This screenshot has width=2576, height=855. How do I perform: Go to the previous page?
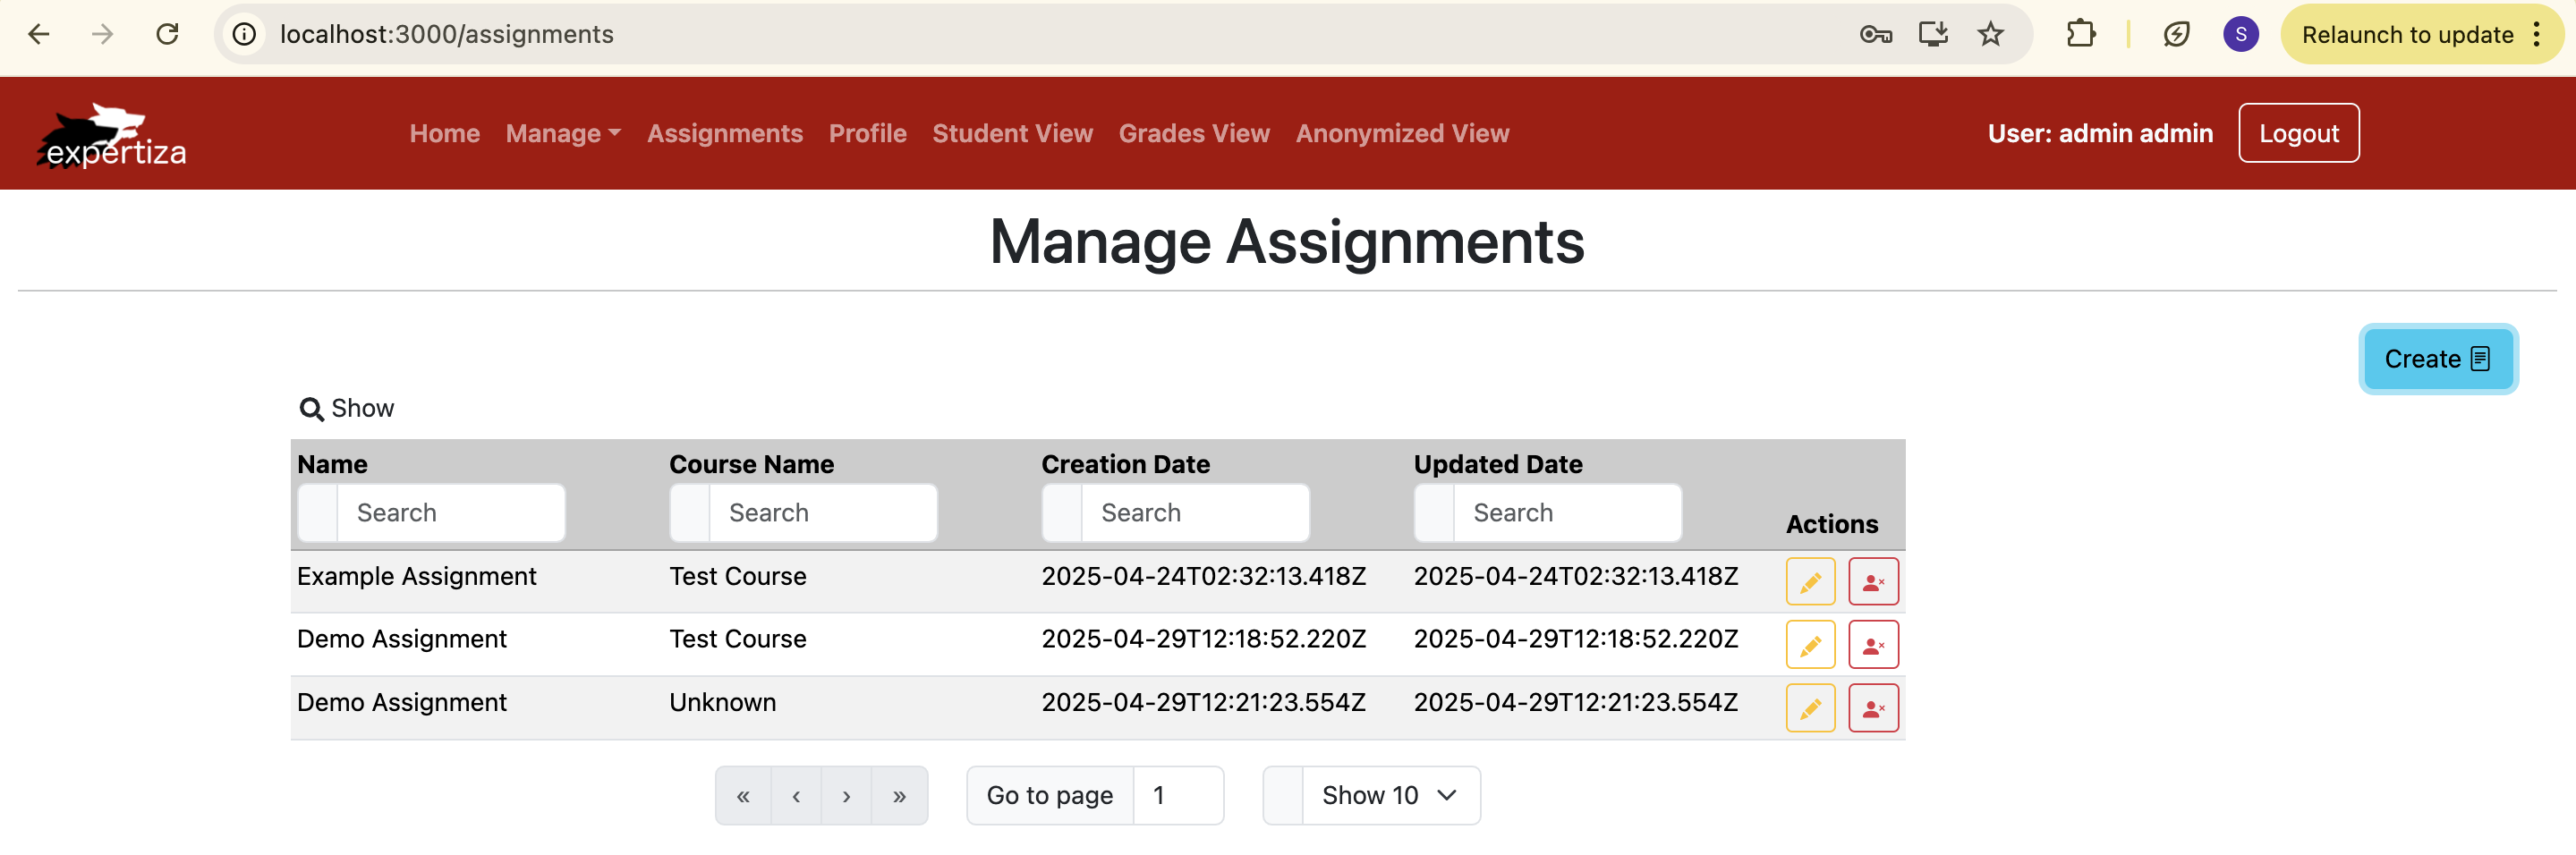point(796,796)
